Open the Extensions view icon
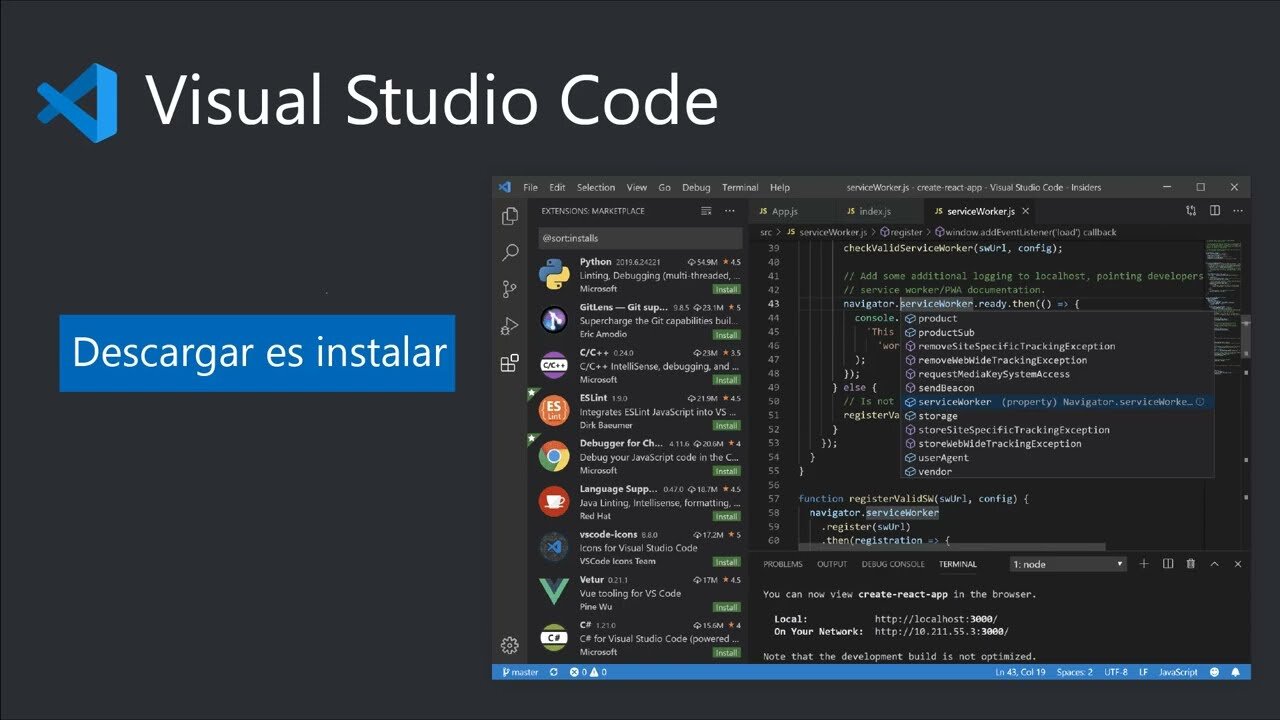 pyautogui.click(x=510, y=363)
